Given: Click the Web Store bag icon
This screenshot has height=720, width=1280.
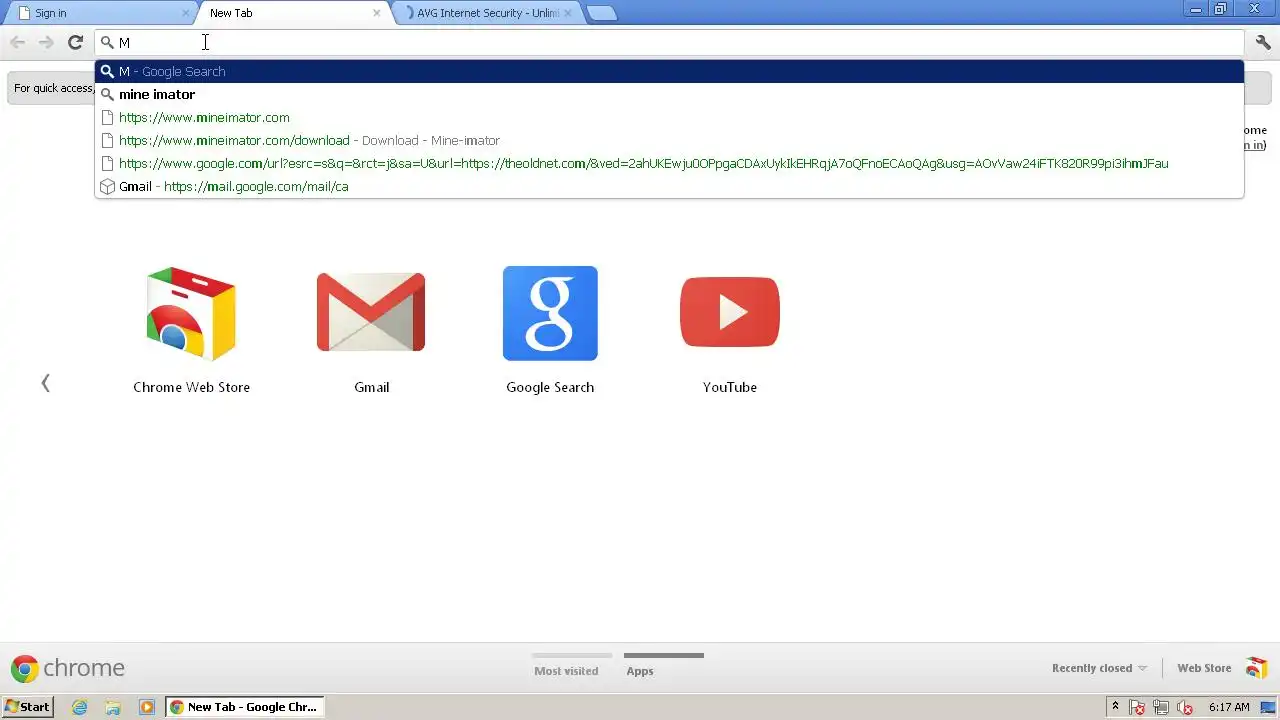Looking at the screenshot, I should point(1257,668).
